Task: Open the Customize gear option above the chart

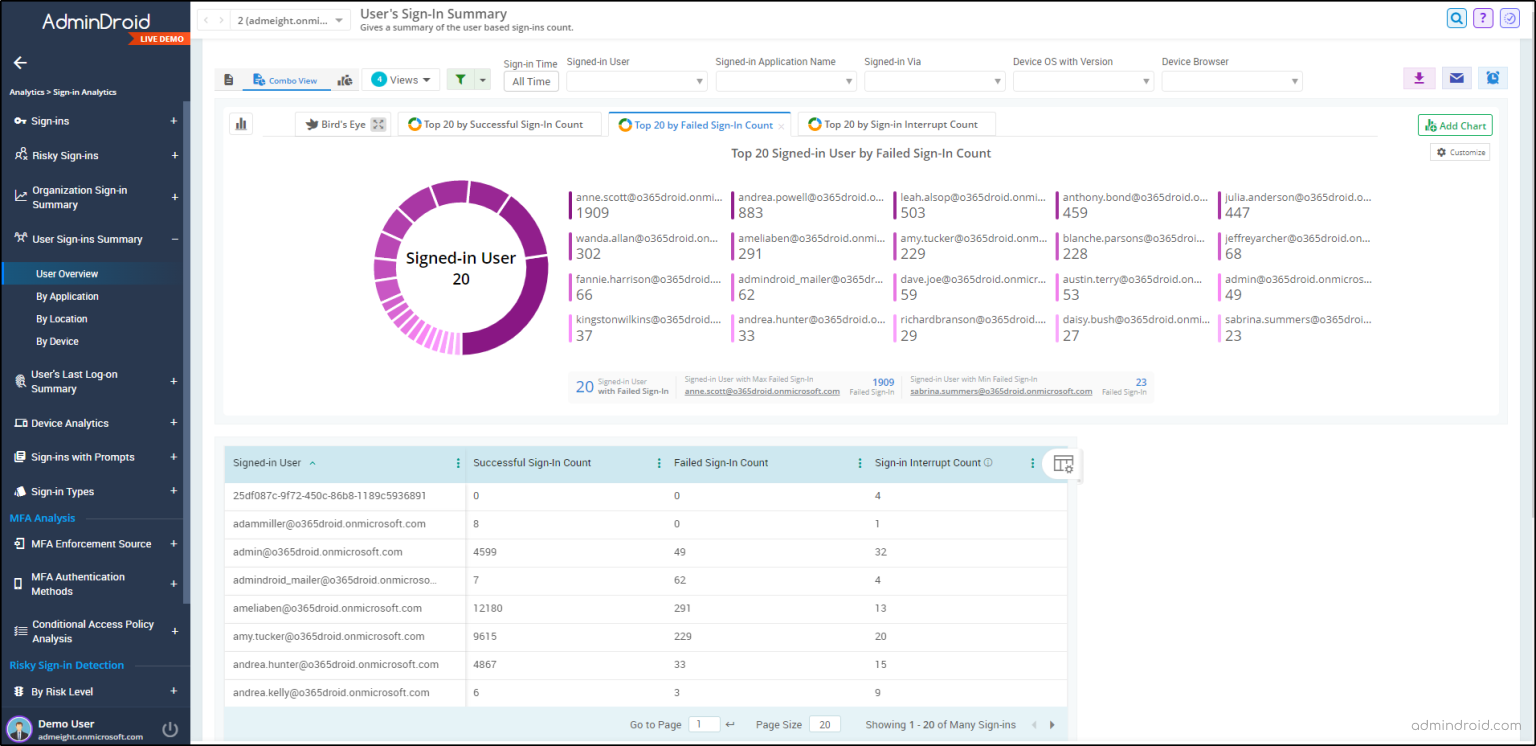Action: [1460, 152]
